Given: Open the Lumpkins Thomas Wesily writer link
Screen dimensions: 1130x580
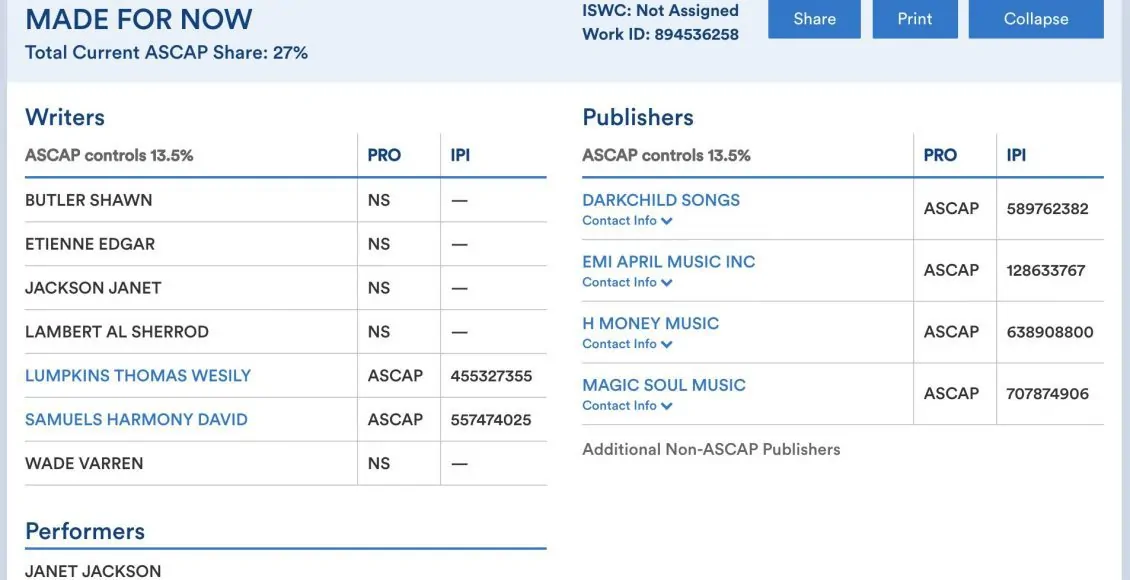Looking at the screenshot, I should (138, 376).
